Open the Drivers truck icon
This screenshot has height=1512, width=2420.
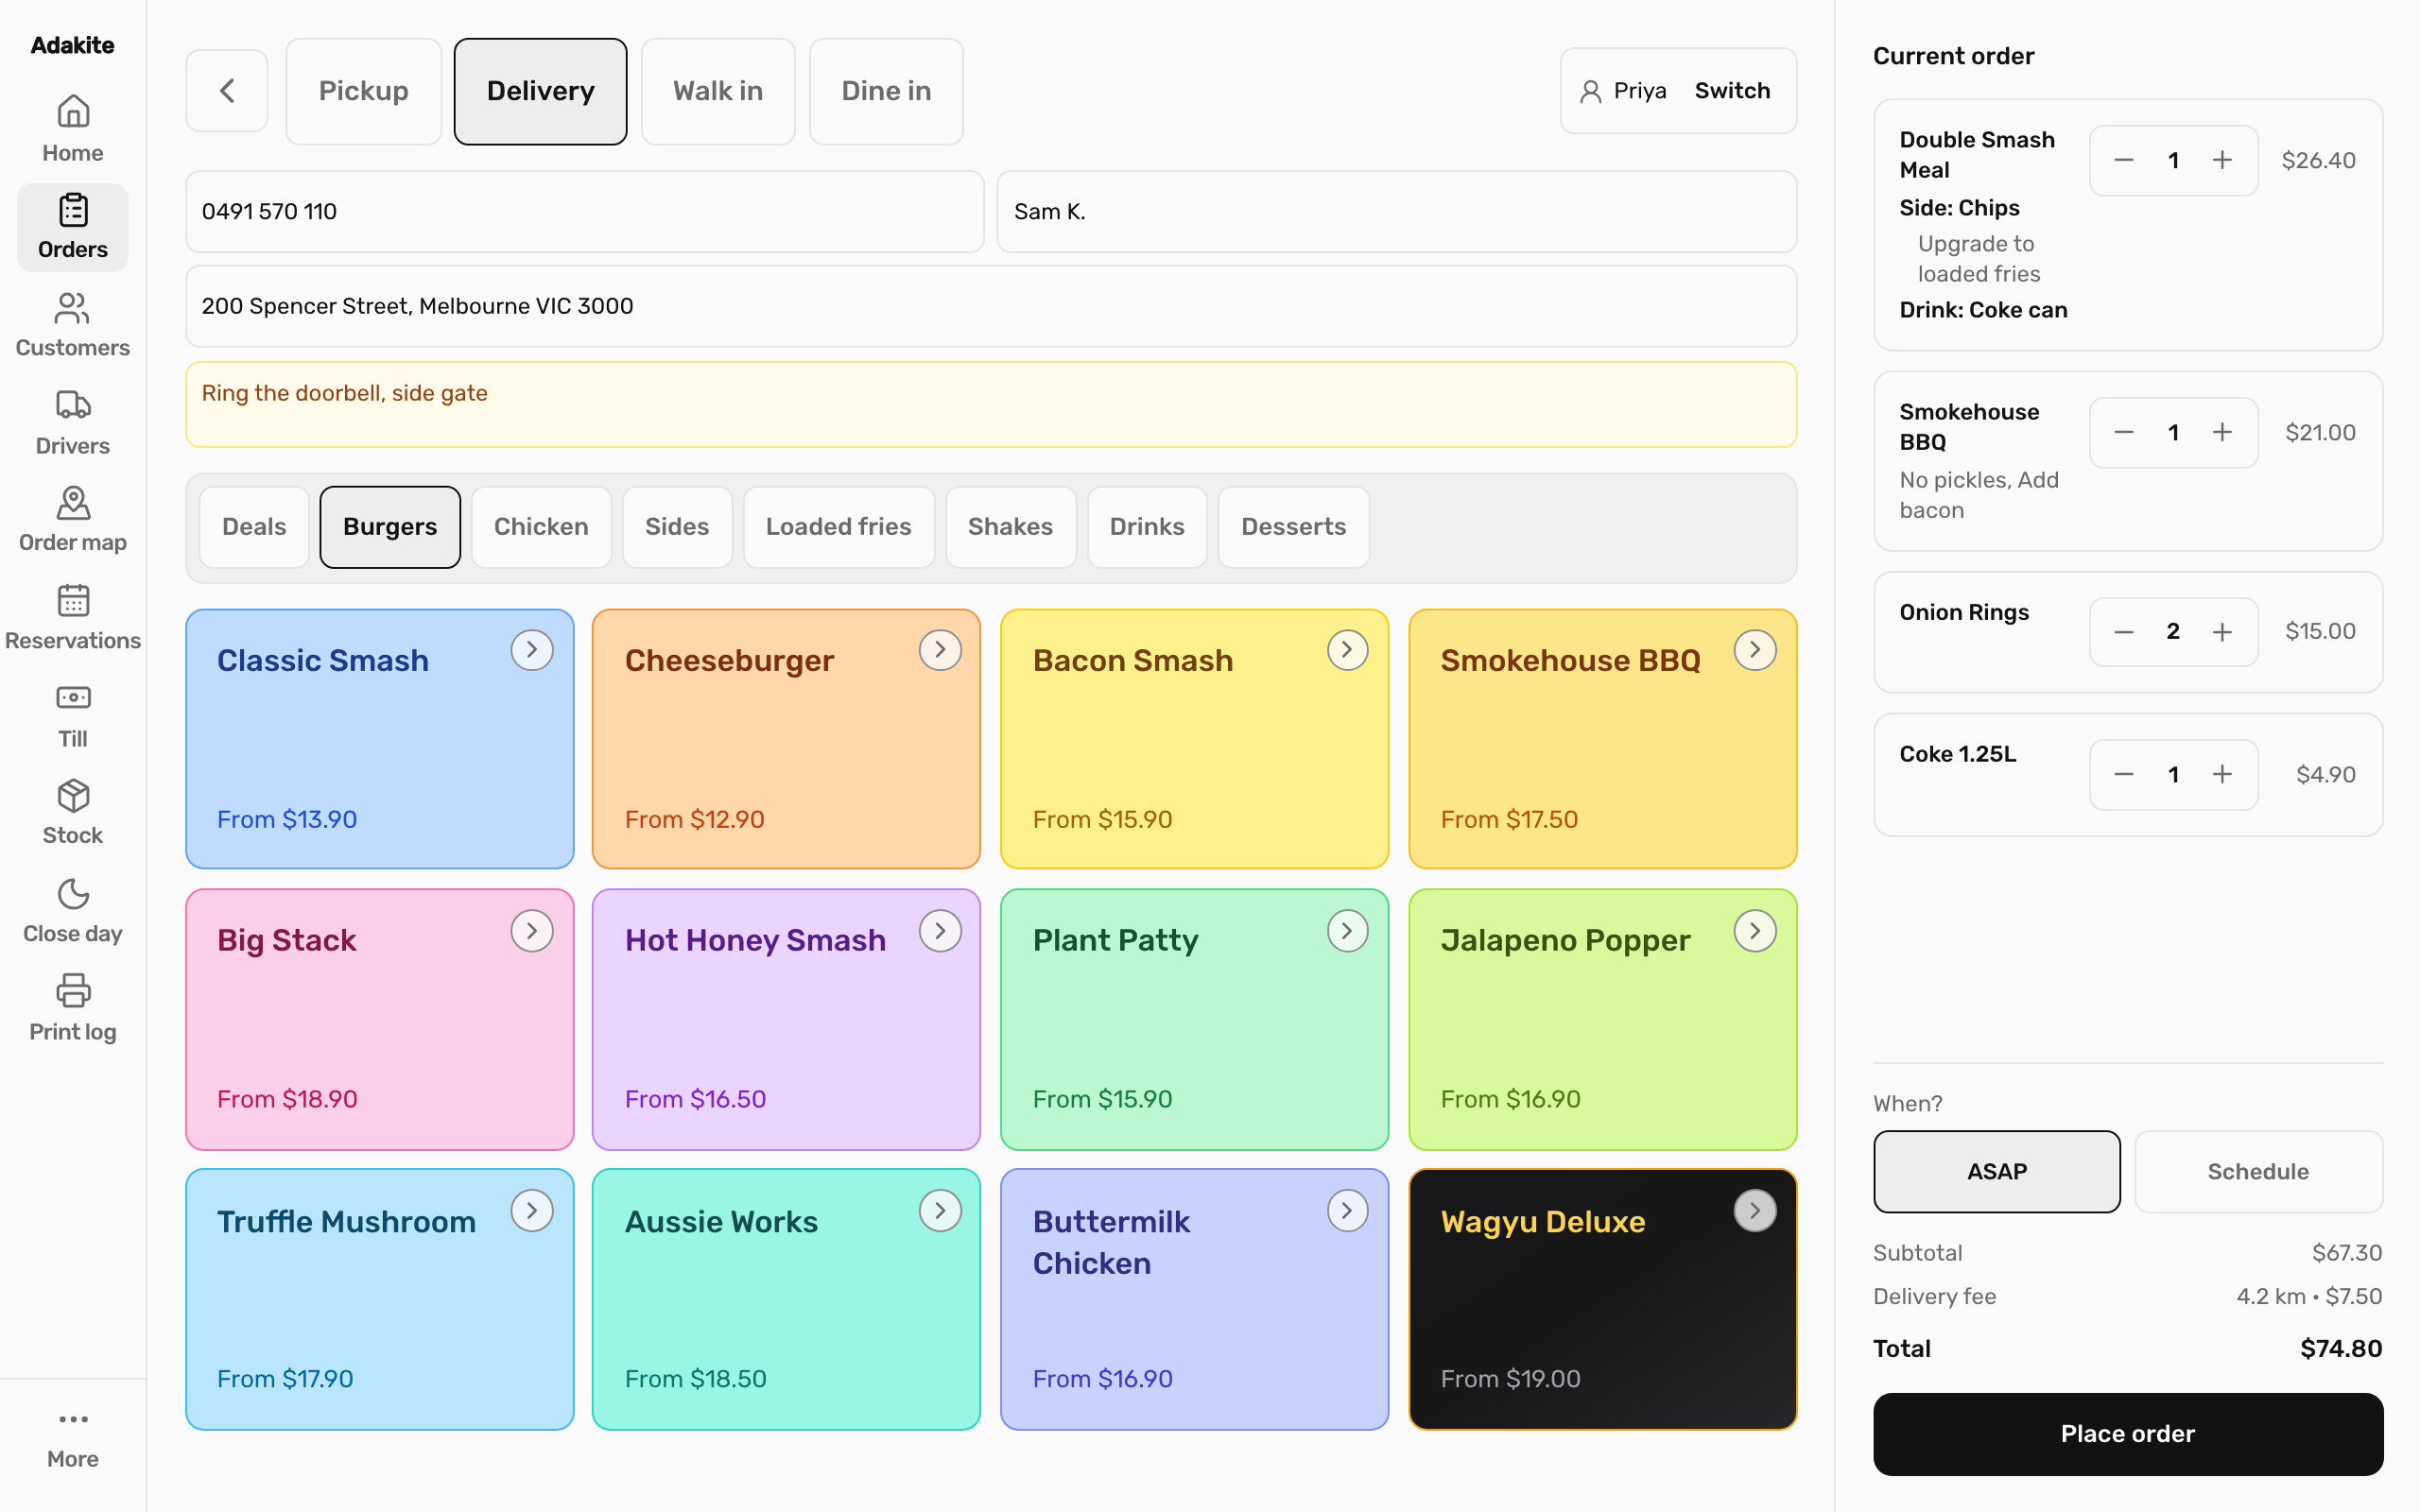pyautogui.click(x=72, y=405)
